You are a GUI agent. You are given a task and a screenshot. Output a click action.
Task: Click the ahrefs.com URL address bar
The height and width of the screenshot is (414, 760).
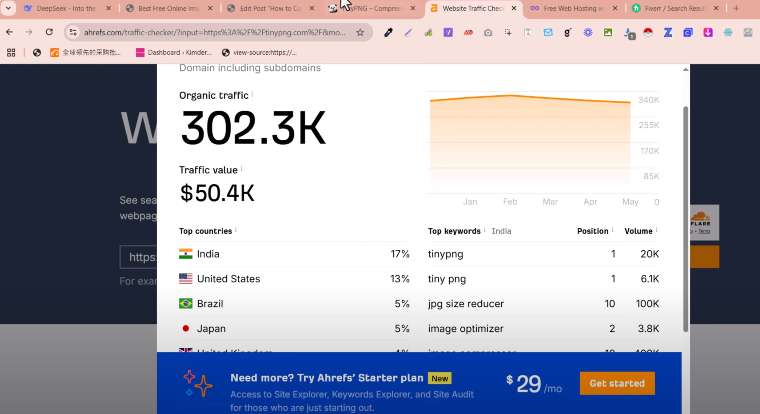pyautogui.click(x=215, y=32)
